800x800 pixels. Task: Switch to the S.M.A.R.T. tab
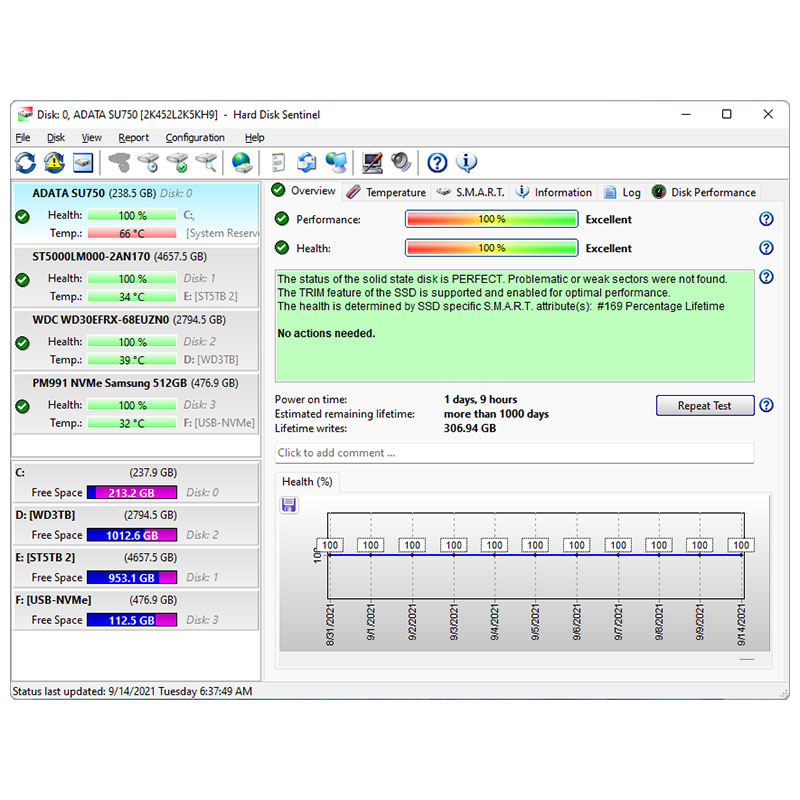470,192
